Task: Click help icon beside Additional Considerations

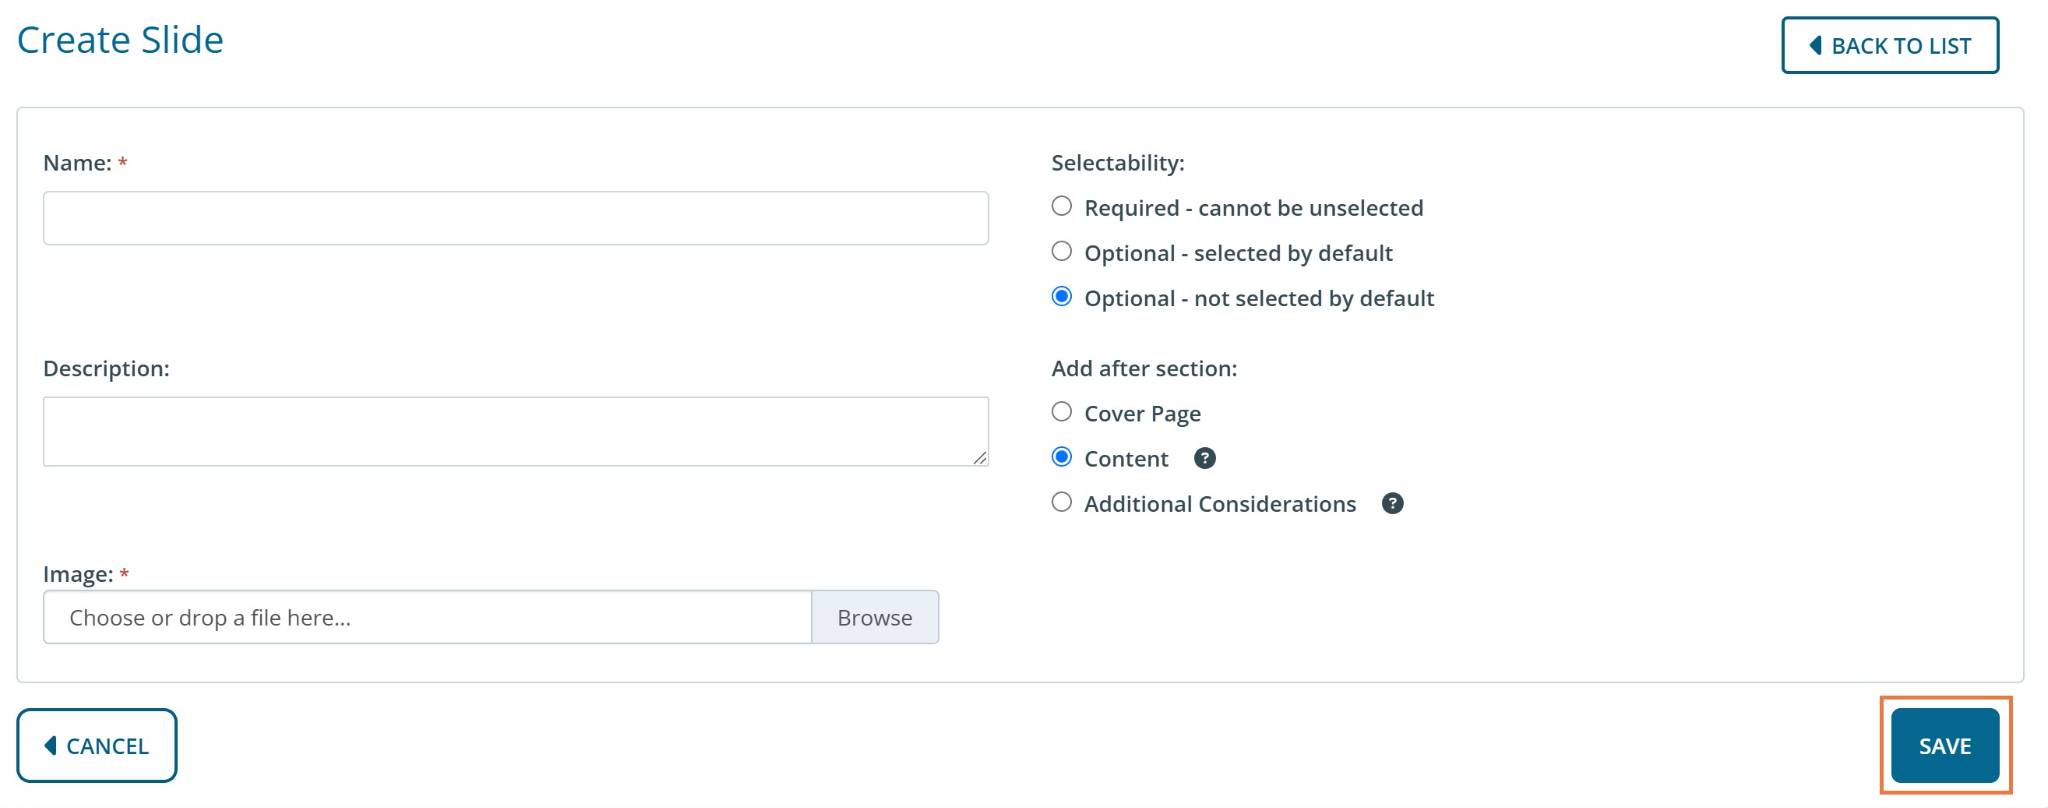Action: (1392, 503)
